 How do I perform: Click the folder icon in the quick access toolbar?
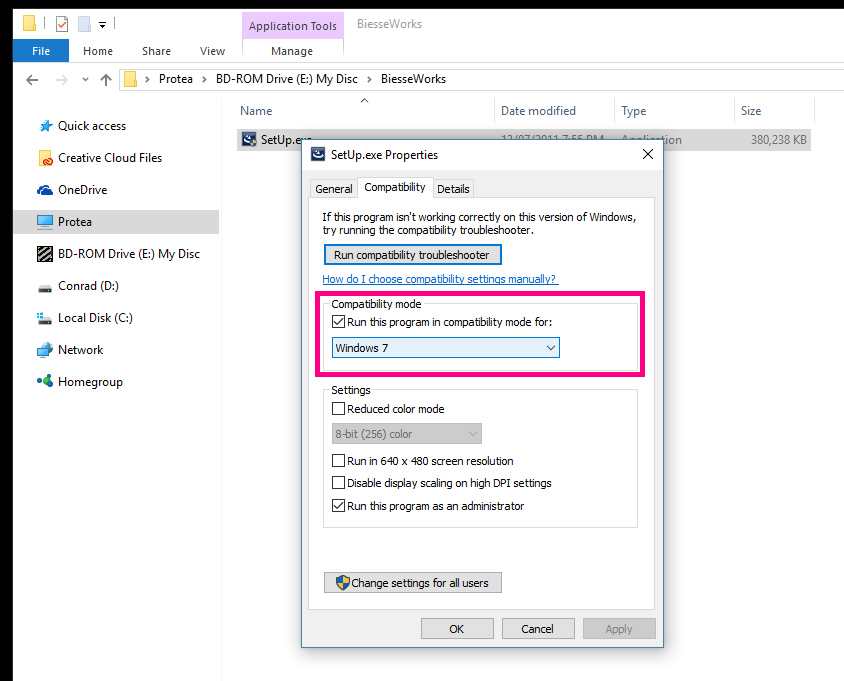coord(29,24)
